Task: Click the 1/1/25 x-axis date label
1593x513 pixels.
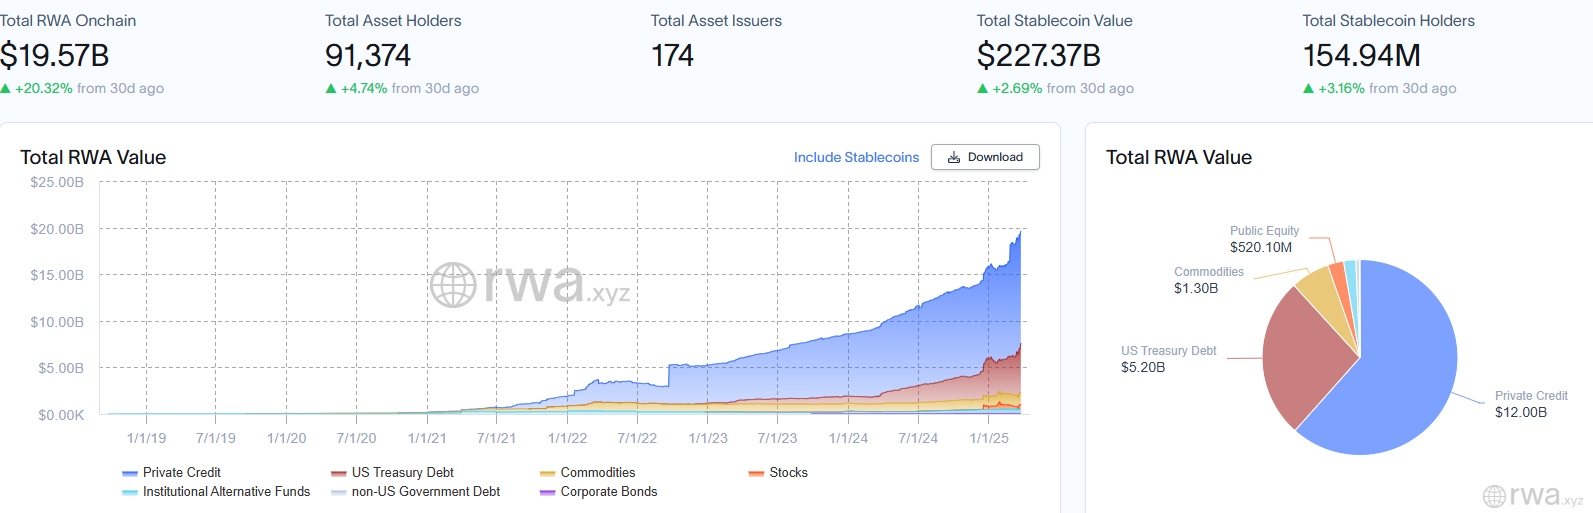Action: point(989,438)
